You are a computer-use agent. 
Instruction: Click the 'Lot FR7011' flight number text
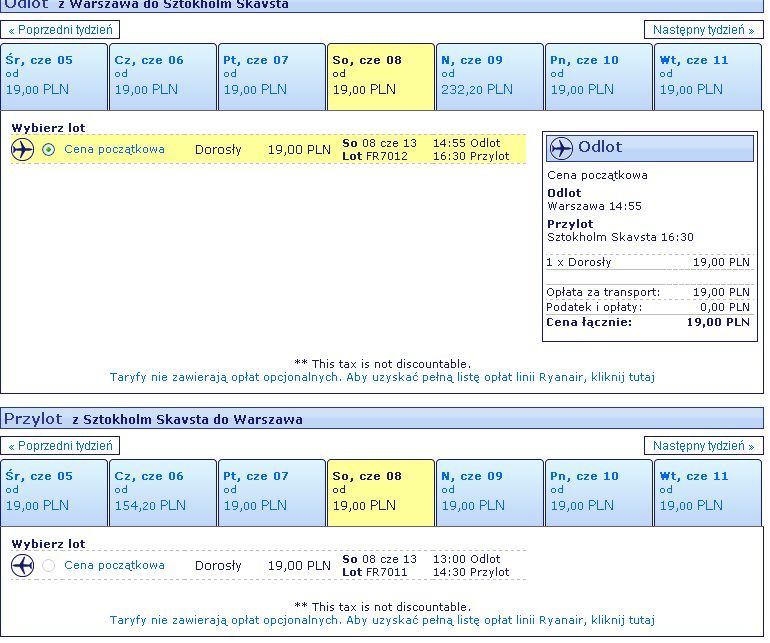(375, 572)
